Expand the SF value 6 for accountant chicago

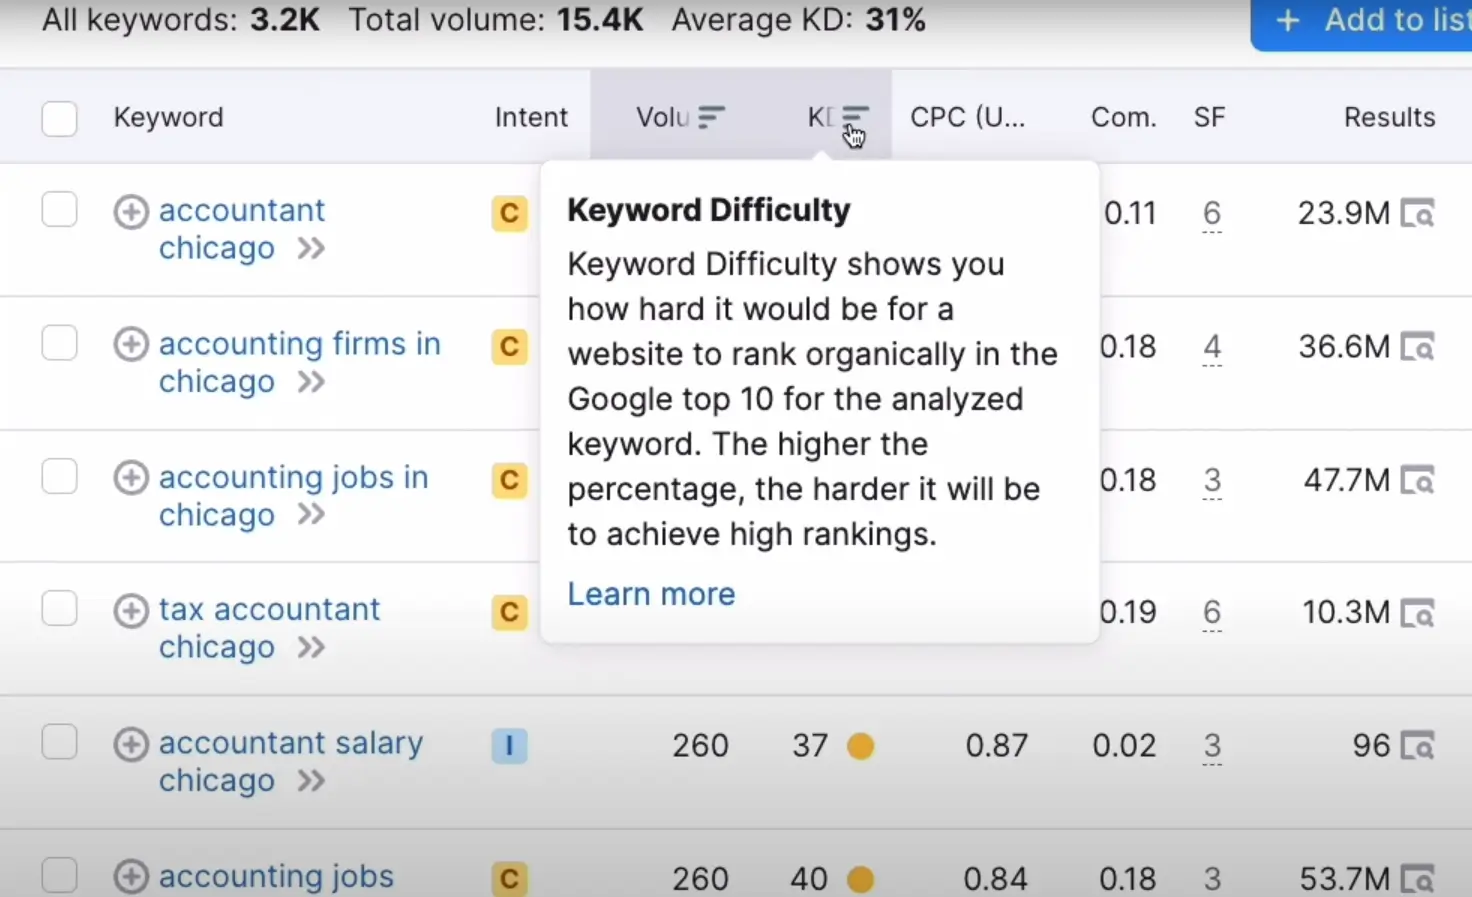coord(1211,213)
